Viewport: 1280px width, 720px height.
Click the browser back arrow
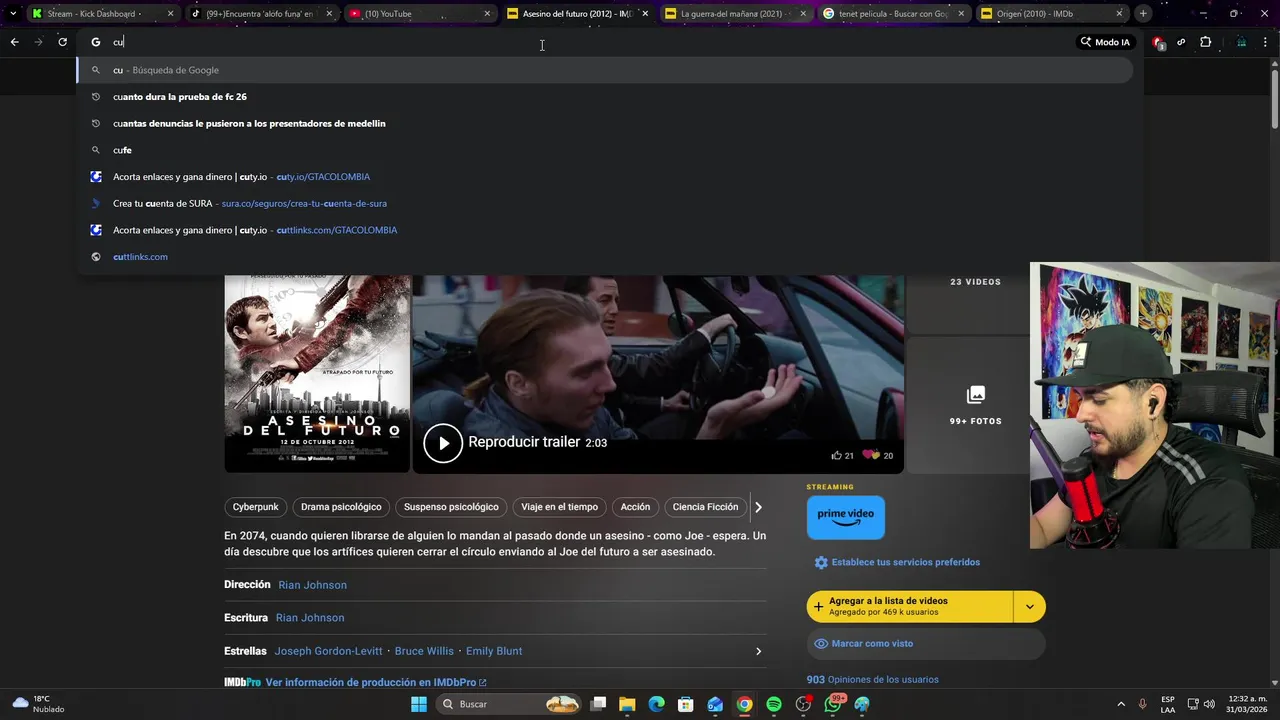14,42
